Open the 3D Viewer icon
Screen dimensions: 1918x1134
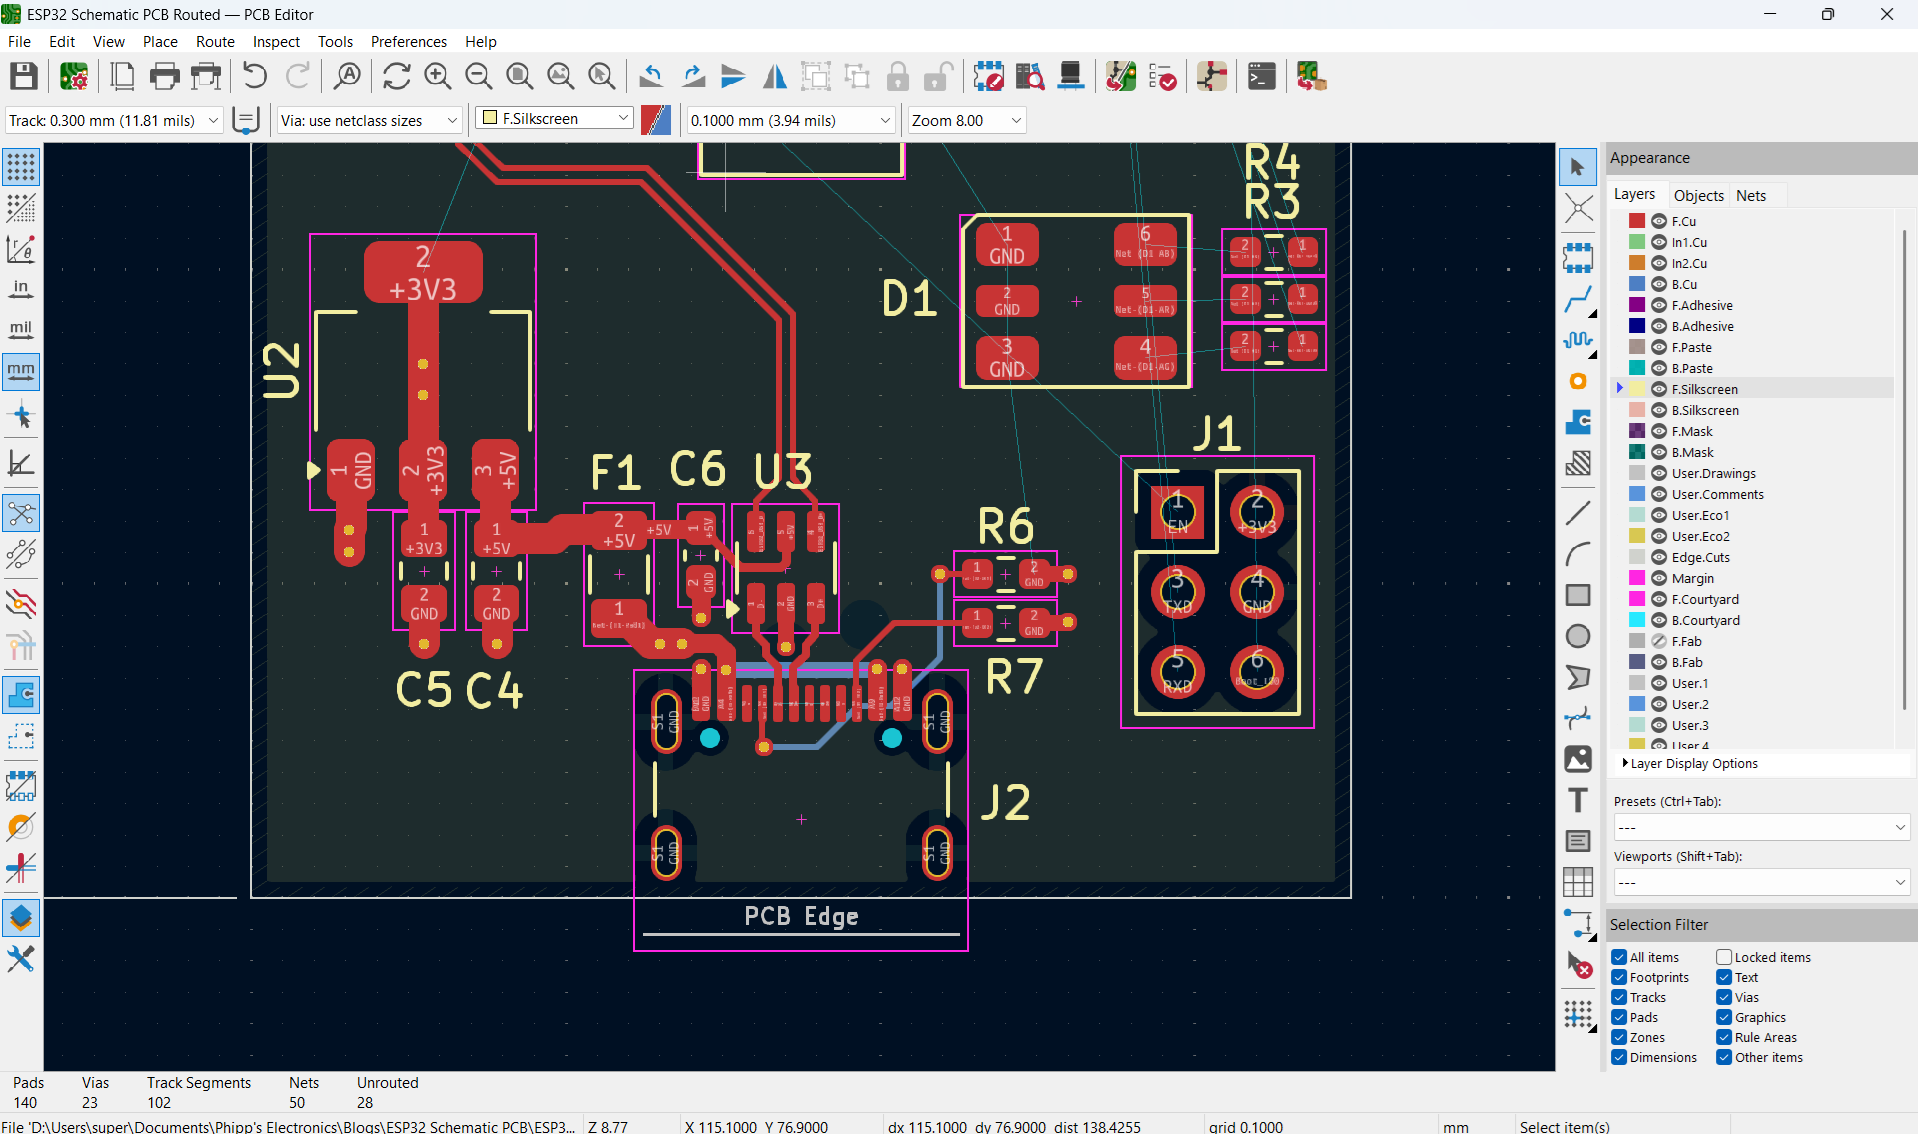[1071, 77]
